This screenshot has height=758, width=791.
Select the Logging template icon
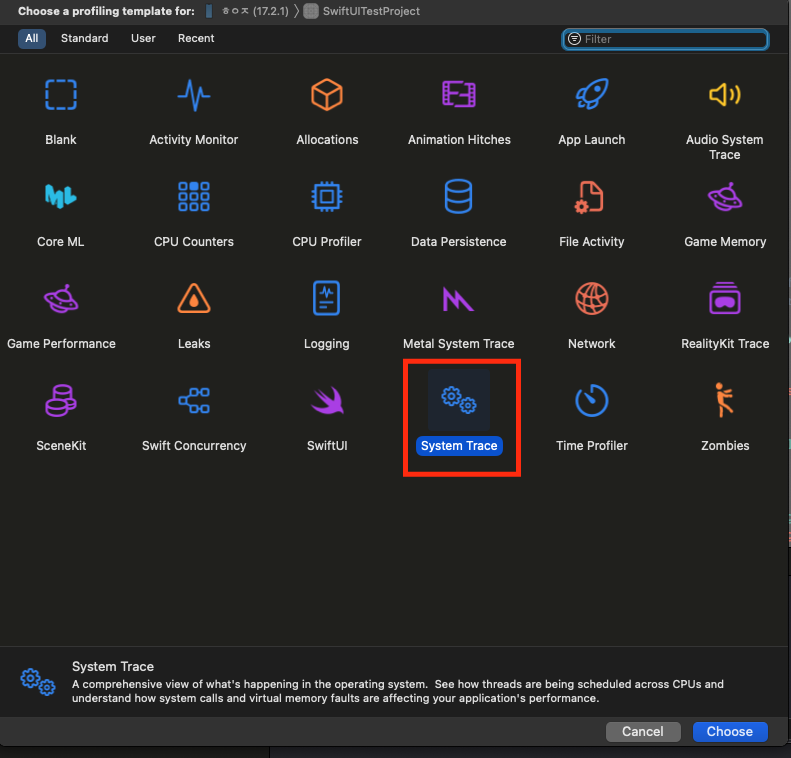pos(326,298)
